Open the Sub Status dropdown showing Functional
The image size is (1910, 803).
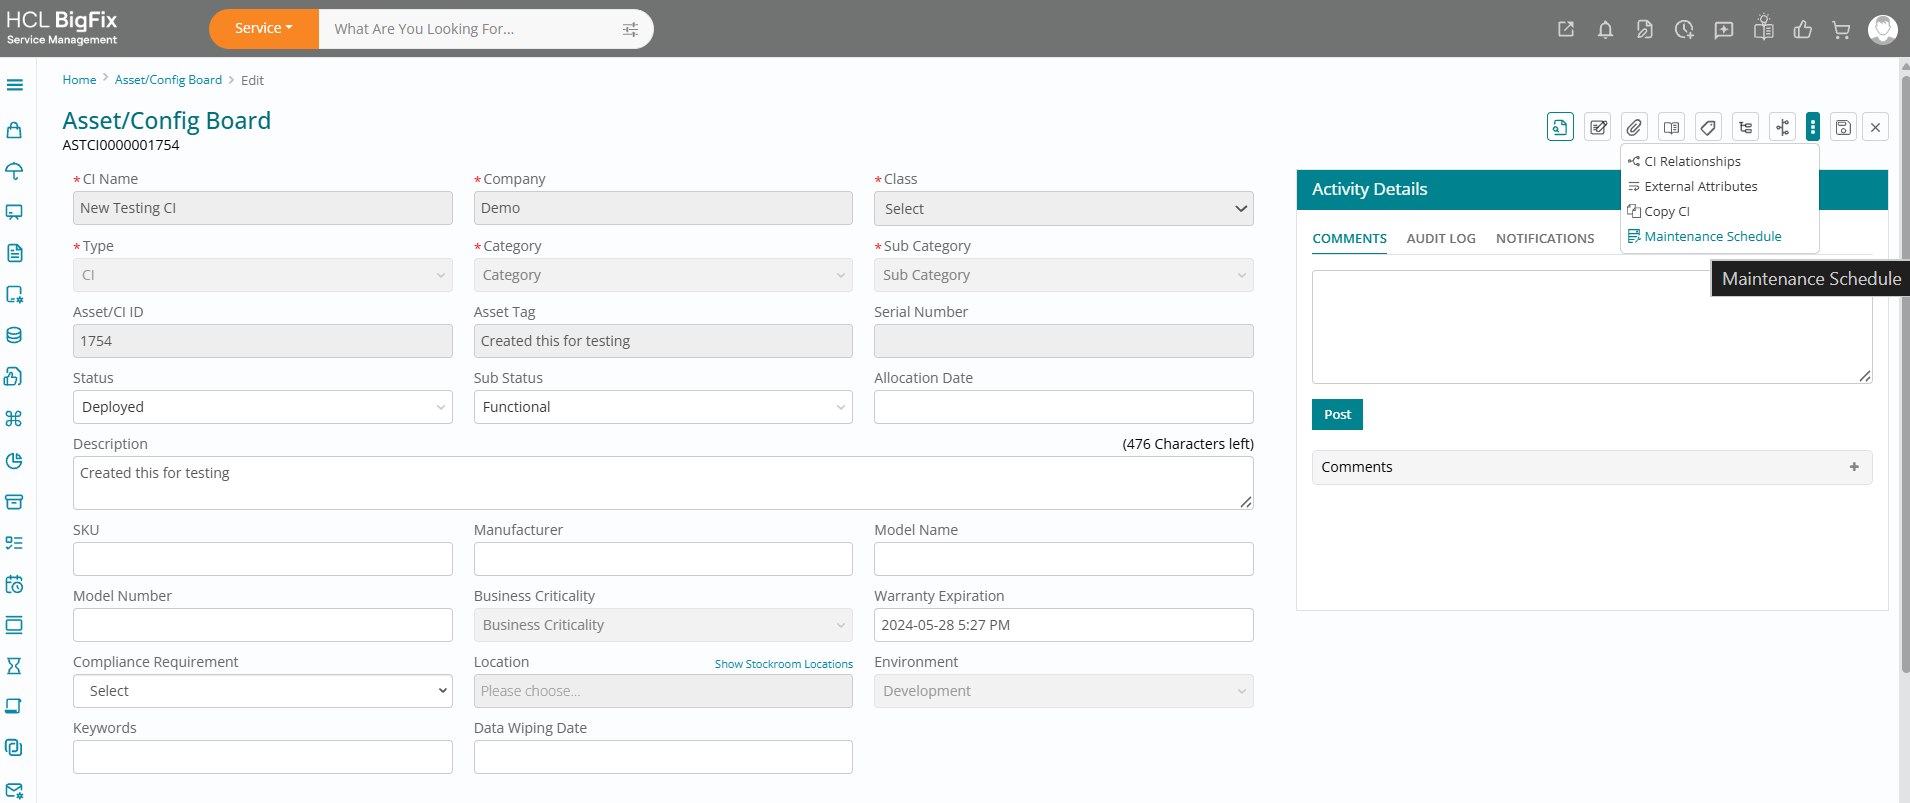point(662,407)
